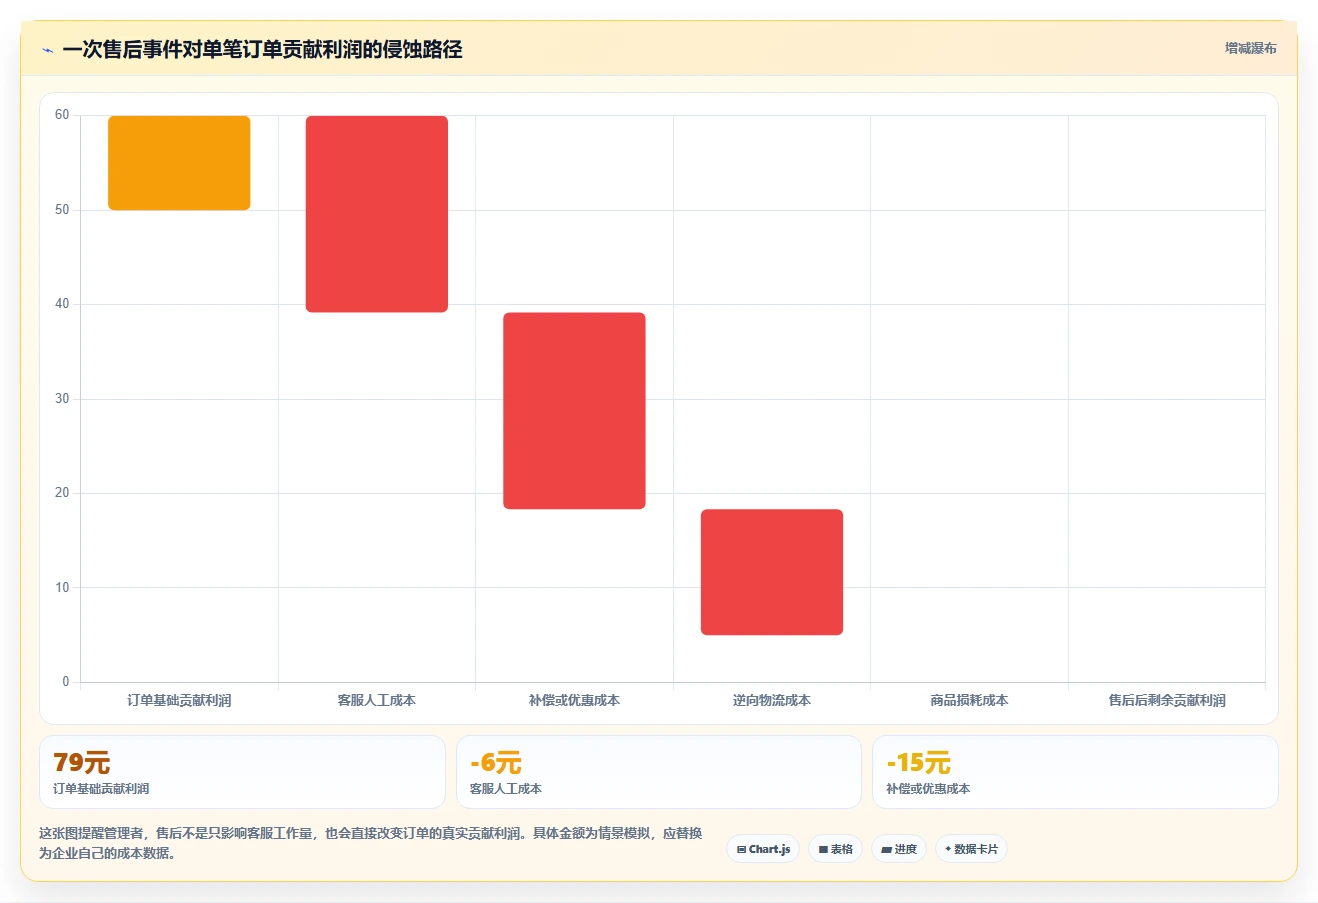Click the y-axis value 0
This screenshot has width=1318, height=903.
pos(66,682)
